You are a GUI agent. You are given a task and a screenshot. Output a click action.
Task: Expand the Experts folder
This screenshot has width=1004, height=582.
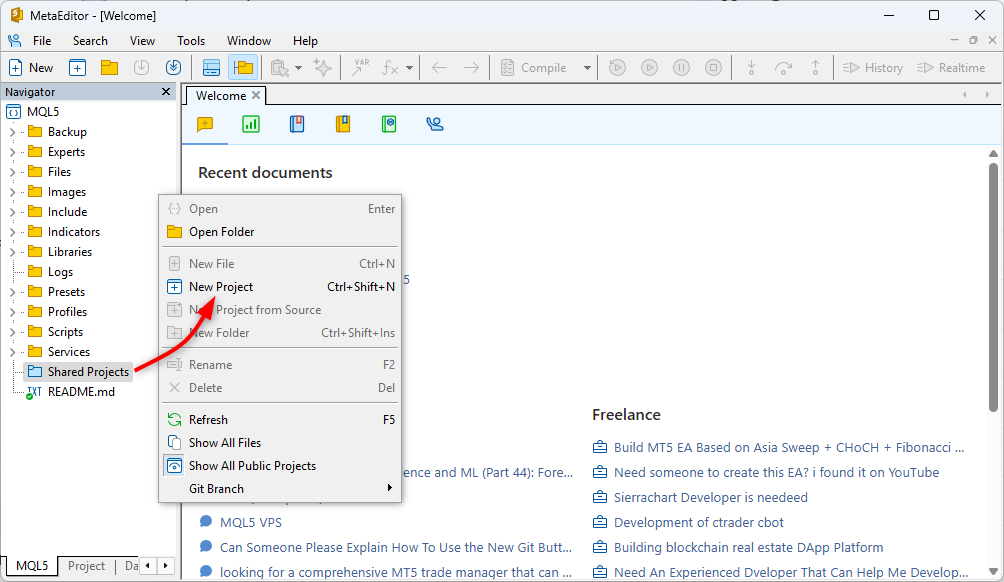(12, 152)
